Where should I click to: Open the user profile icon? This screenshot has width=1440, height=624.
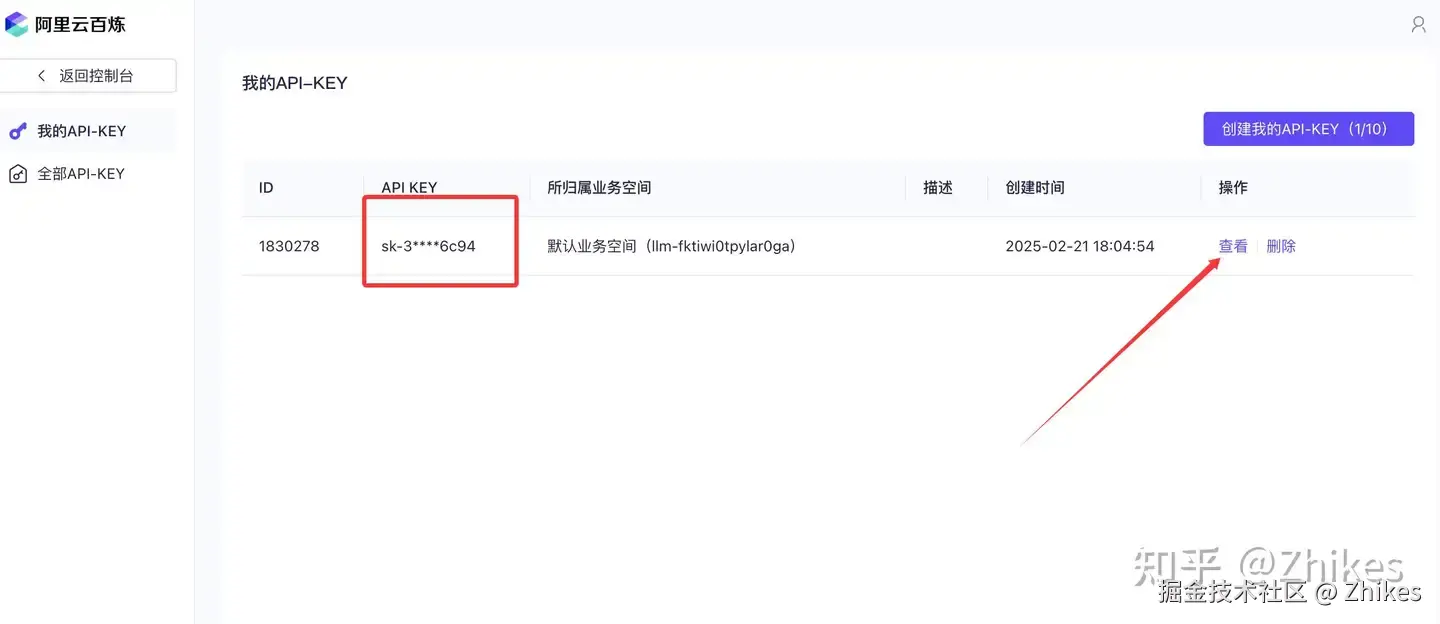pyautogui.click(x=1418, y=24)
